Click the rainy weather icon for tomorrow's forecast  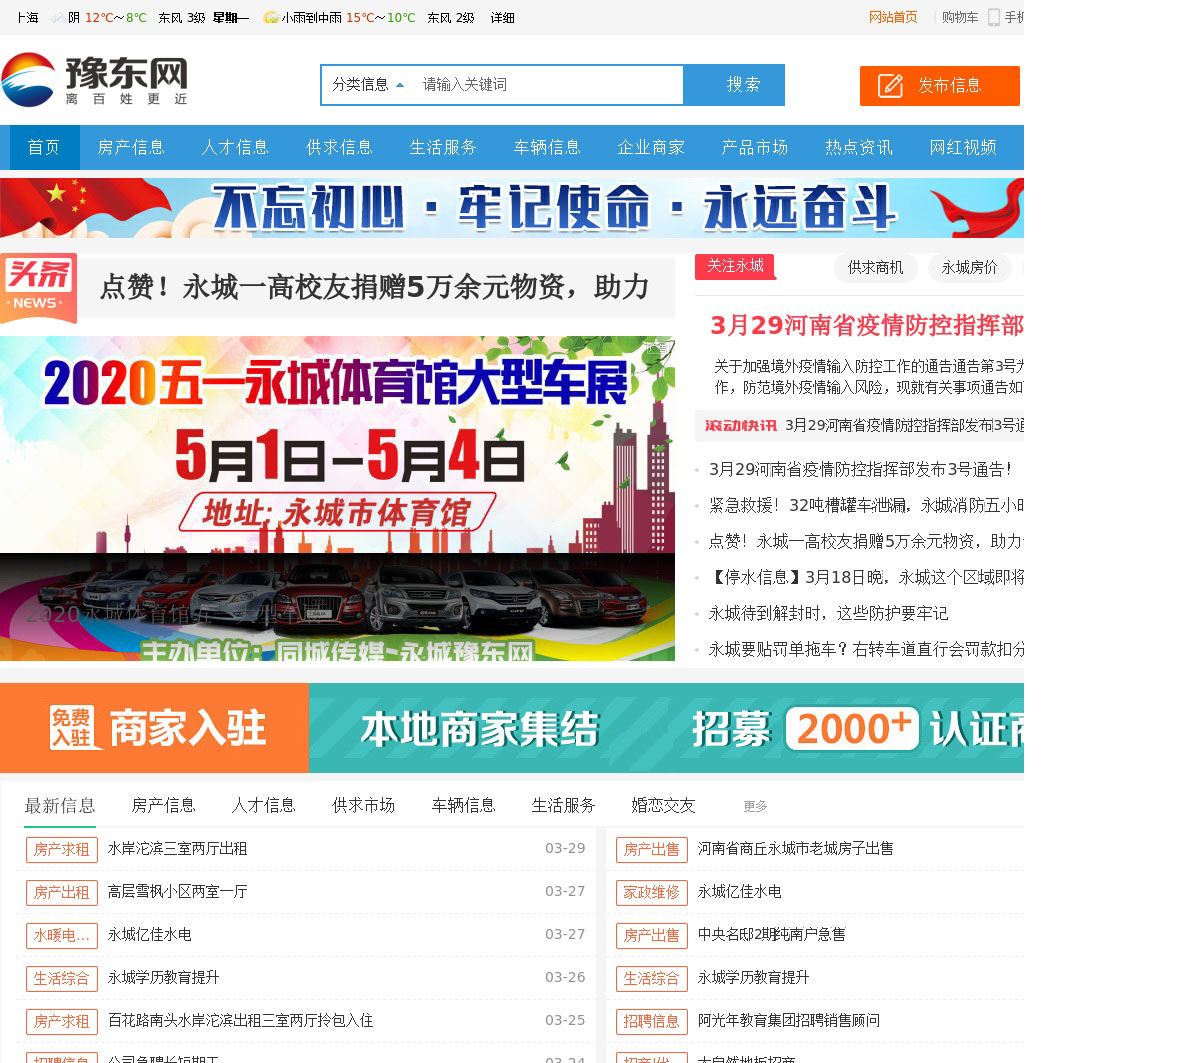270,18
